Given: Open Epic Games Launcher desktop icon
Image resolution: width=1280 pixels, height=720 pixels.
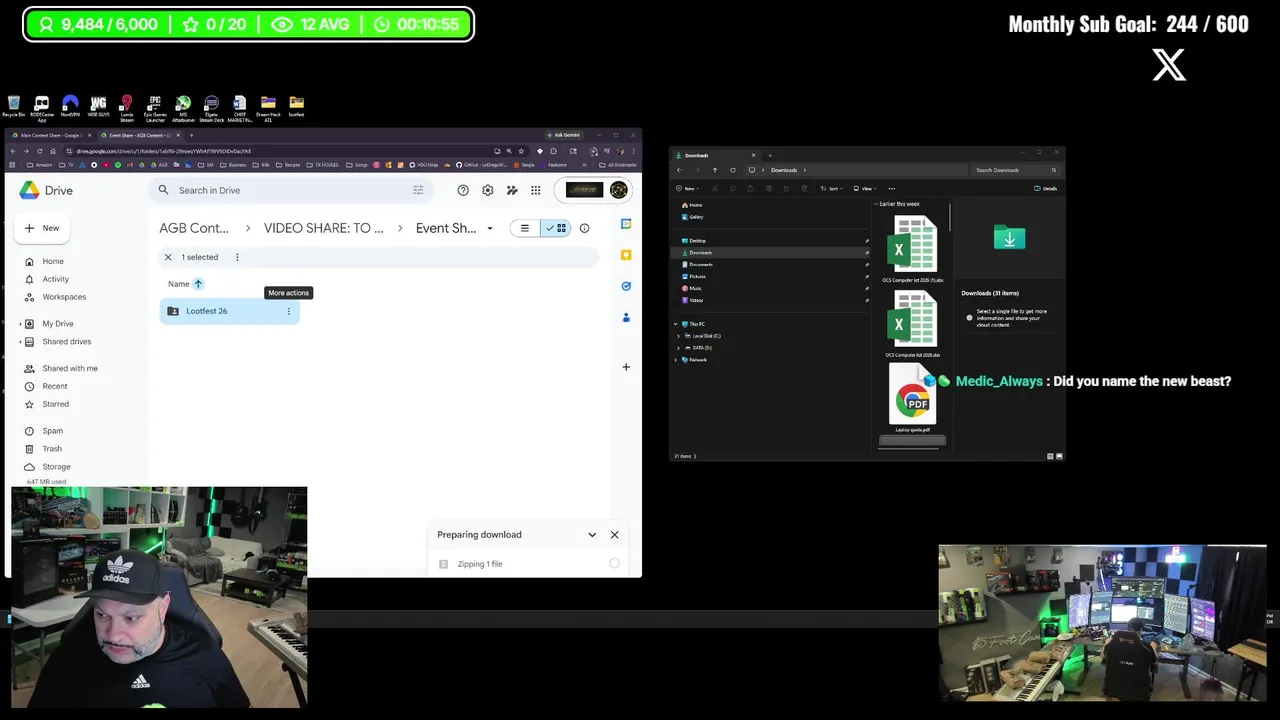Looking at the screenshot, I should 155,109.
